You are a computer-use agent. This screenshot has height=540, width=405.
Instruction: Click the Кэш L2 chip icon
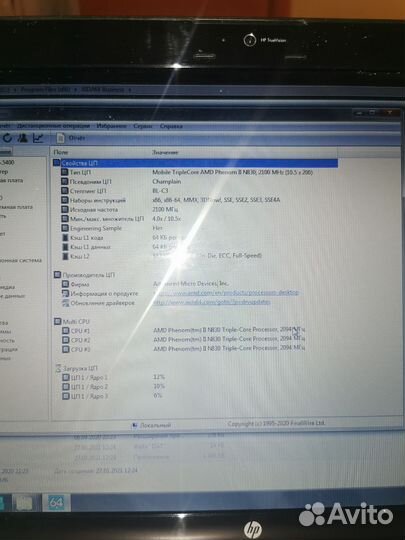point(65,256)
